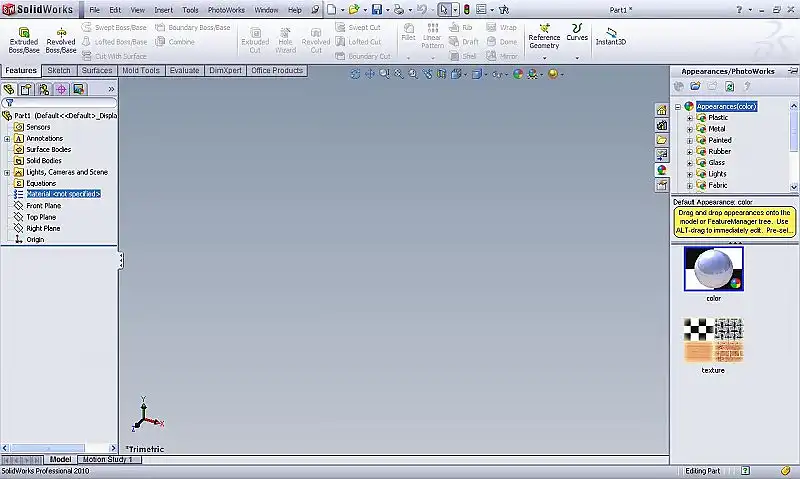Open the Reference Geometry tool
The width and height of the screenshot is (800, 479).
pos(544,37)
